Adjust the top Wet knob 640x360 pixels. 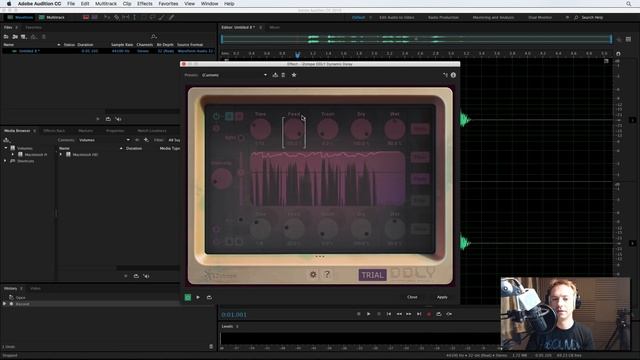395,129
